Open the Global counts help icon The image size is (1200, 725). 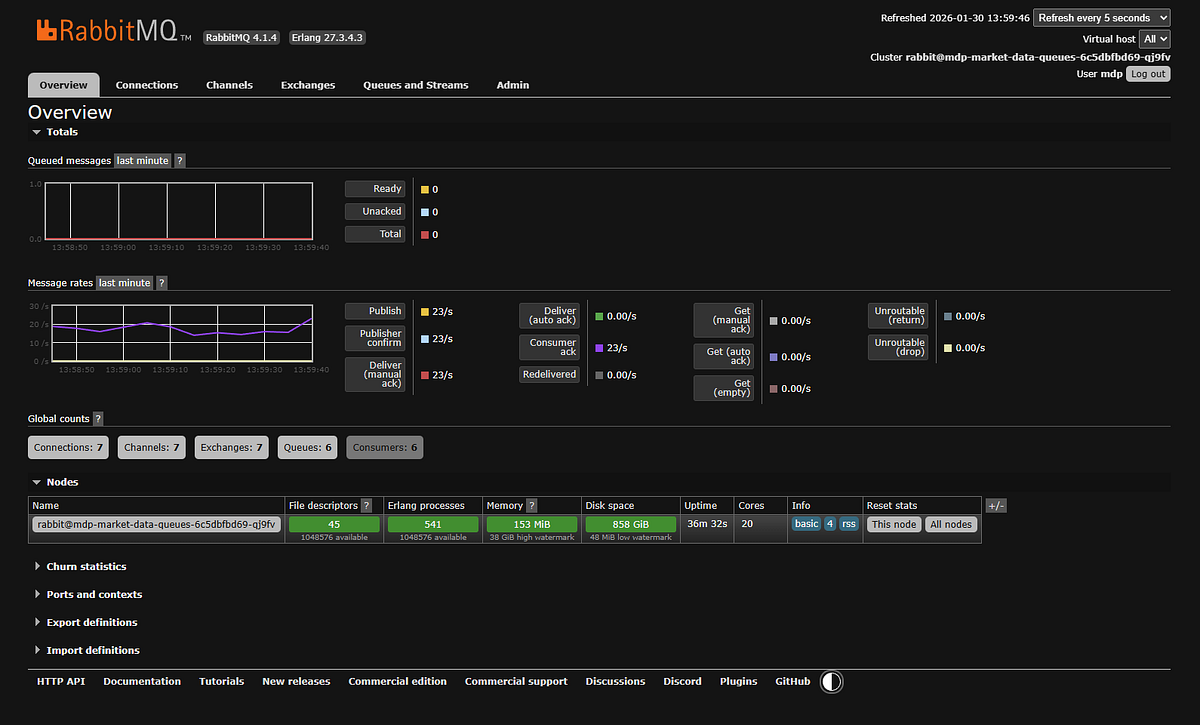98,419
